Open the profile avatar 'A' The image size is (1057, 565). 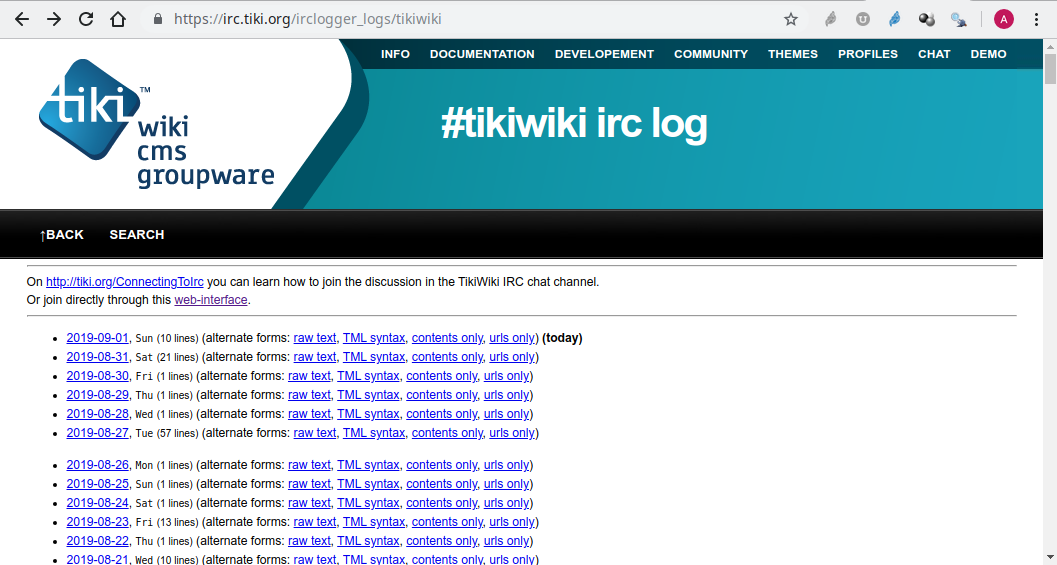point(1004,19)
